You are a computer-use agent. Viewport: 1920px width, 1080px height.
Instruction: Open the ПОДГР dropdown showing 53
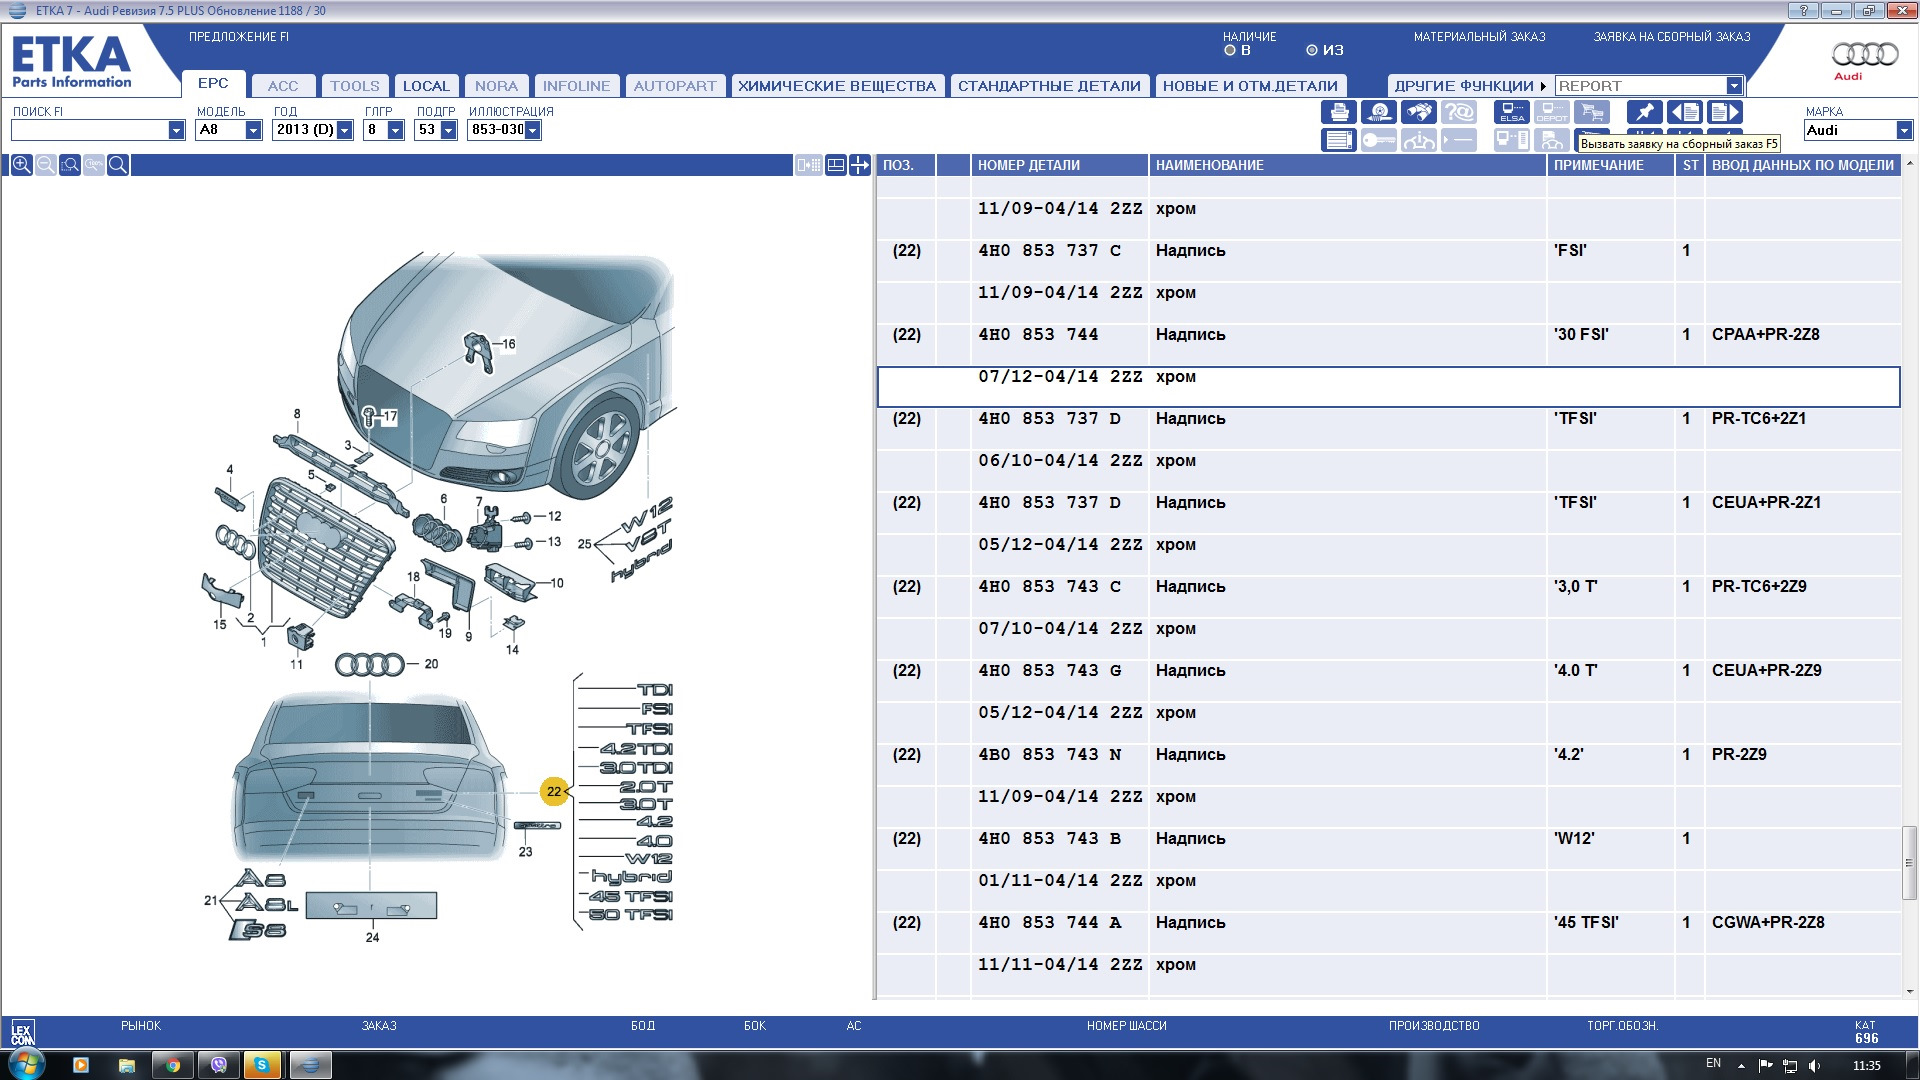click(x=448, y=130)
